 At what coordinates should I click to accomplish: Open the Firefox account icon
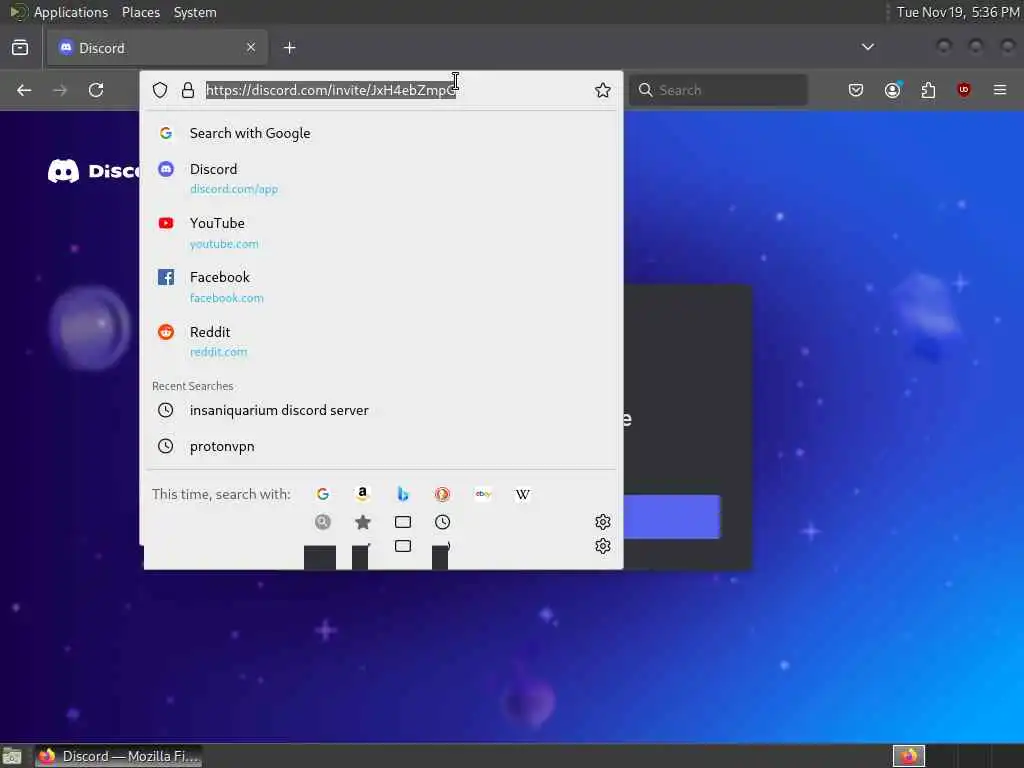(x=893, y=90)
